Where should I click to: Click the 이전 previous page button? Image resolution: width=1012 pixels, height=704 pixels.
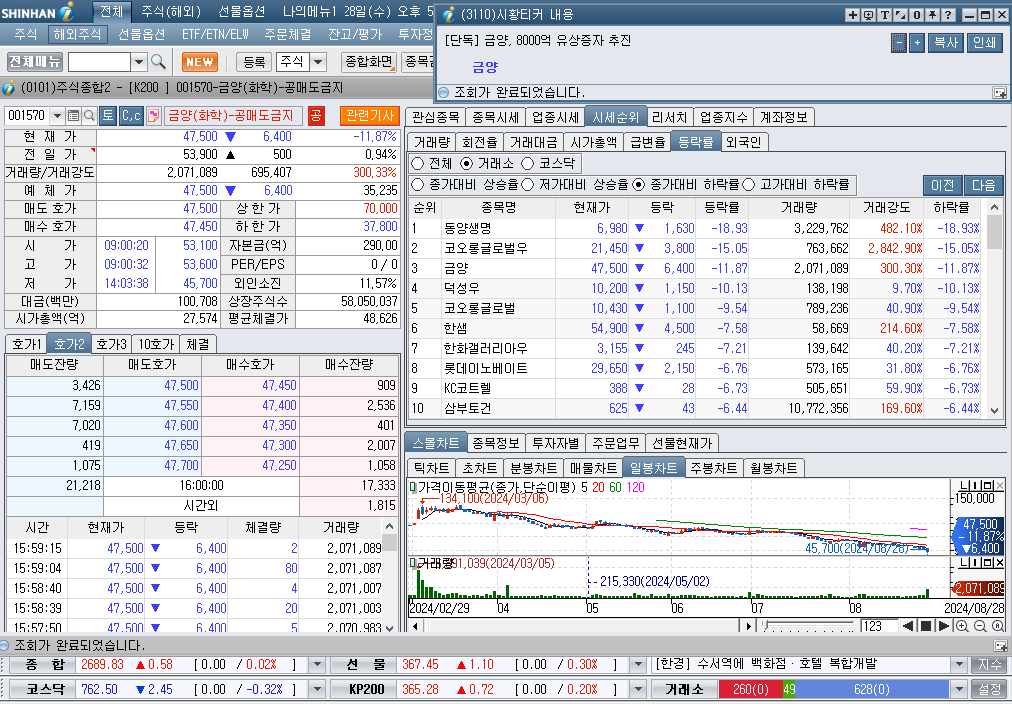click(942, 185)
